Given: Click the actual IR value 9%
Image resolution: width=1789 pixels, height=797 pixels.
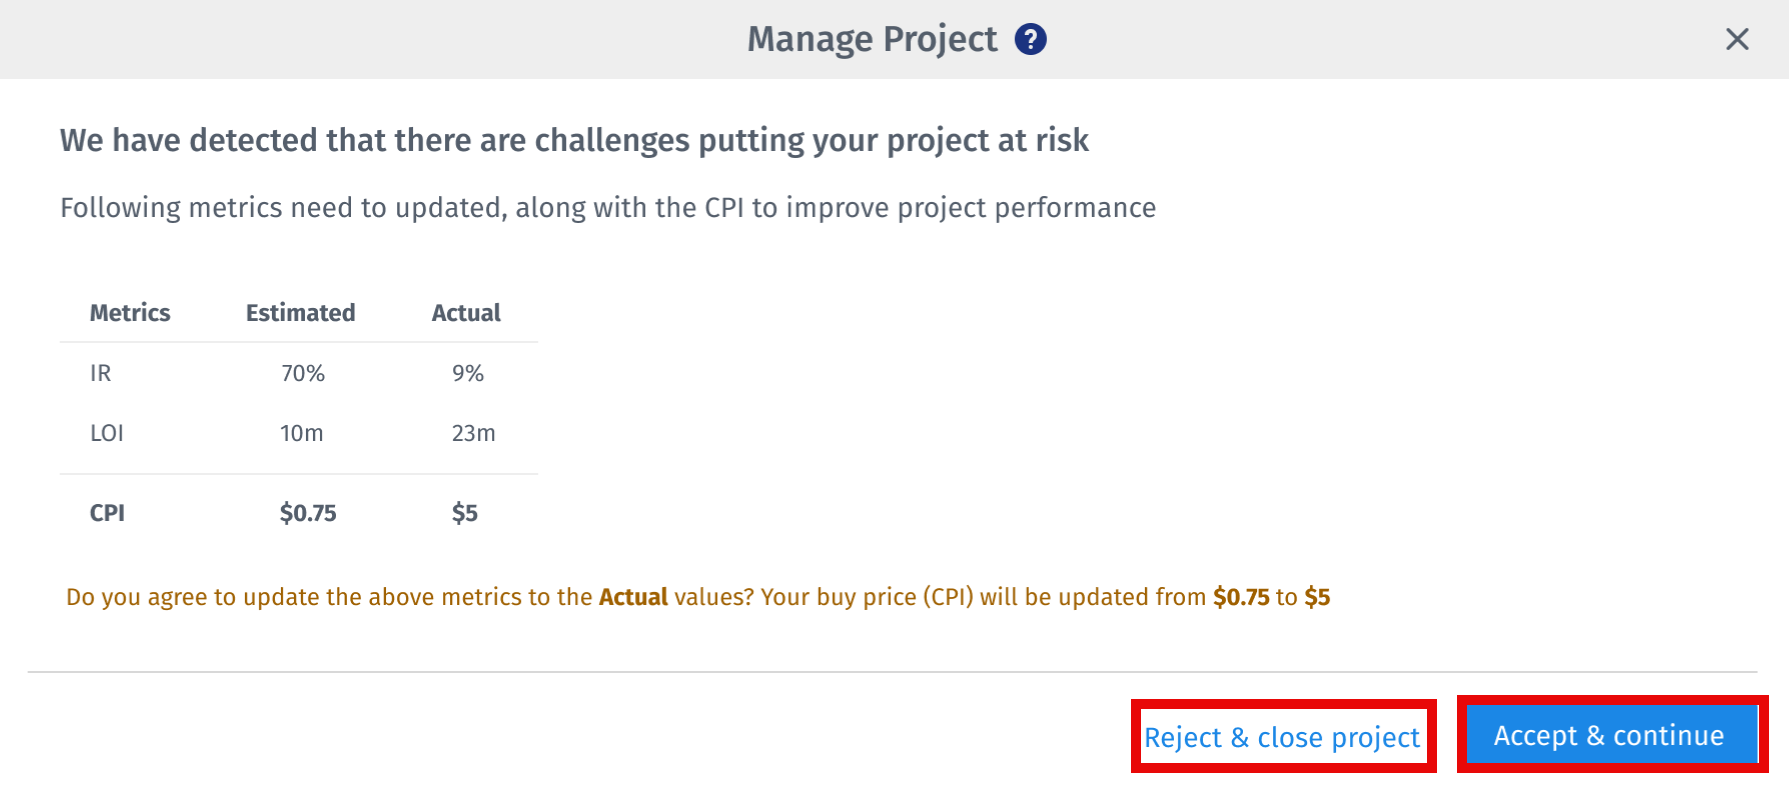Looking at the screenshot, I should [x=468, y=373].
